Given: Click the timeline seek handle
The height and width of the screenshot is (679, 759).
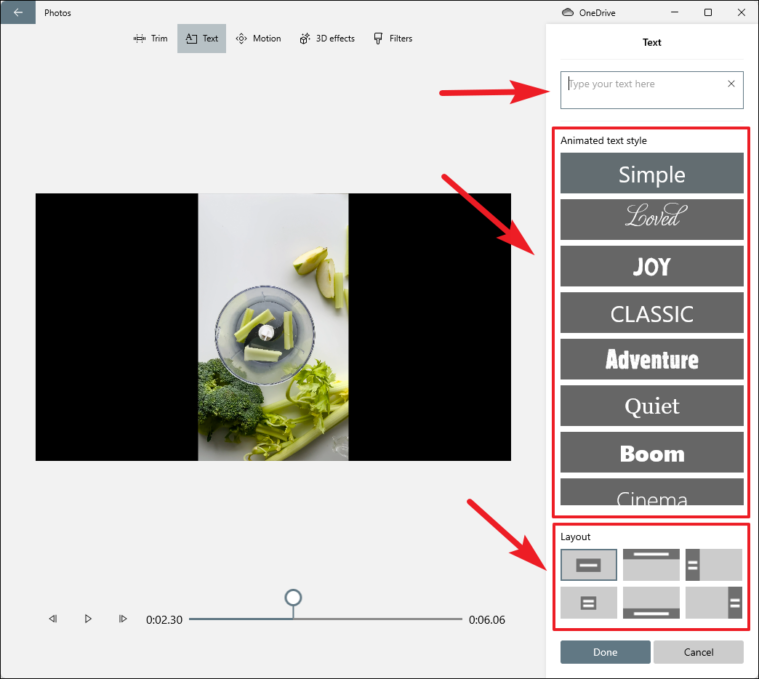Looking at the screenshot, I should tap(293, 598).
